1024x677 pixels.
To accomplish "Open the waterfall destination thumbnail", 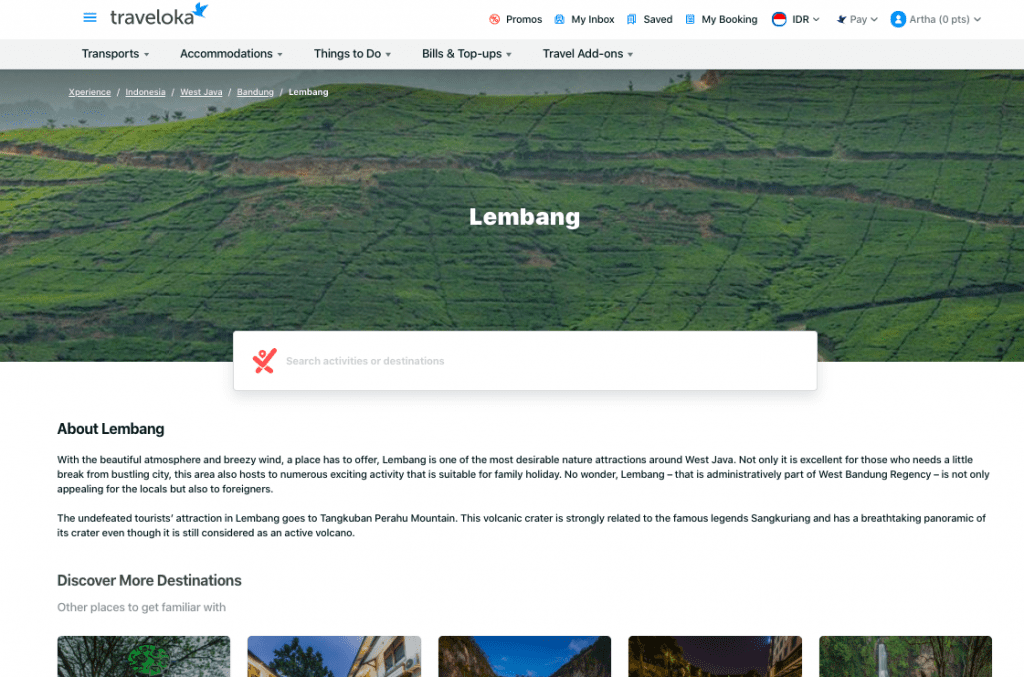I will tap(905, 656).
